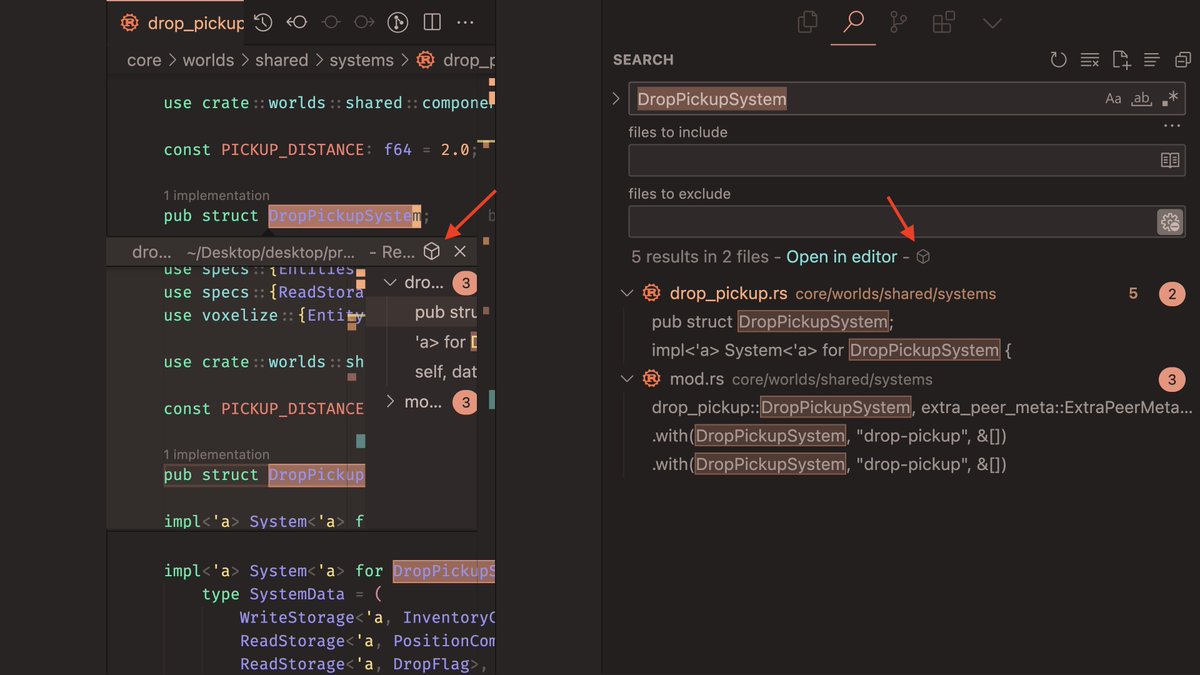Screen dimensions: 1200x675
Task: Collapse all search results
Action: point(1183,60)
